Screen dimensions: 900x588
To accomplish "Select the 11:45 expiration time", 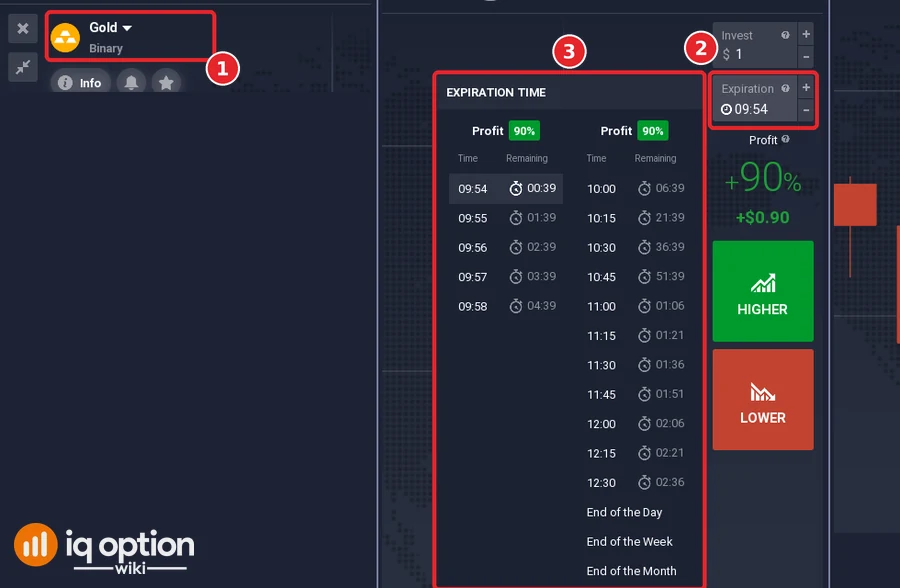I will point(635,394).
